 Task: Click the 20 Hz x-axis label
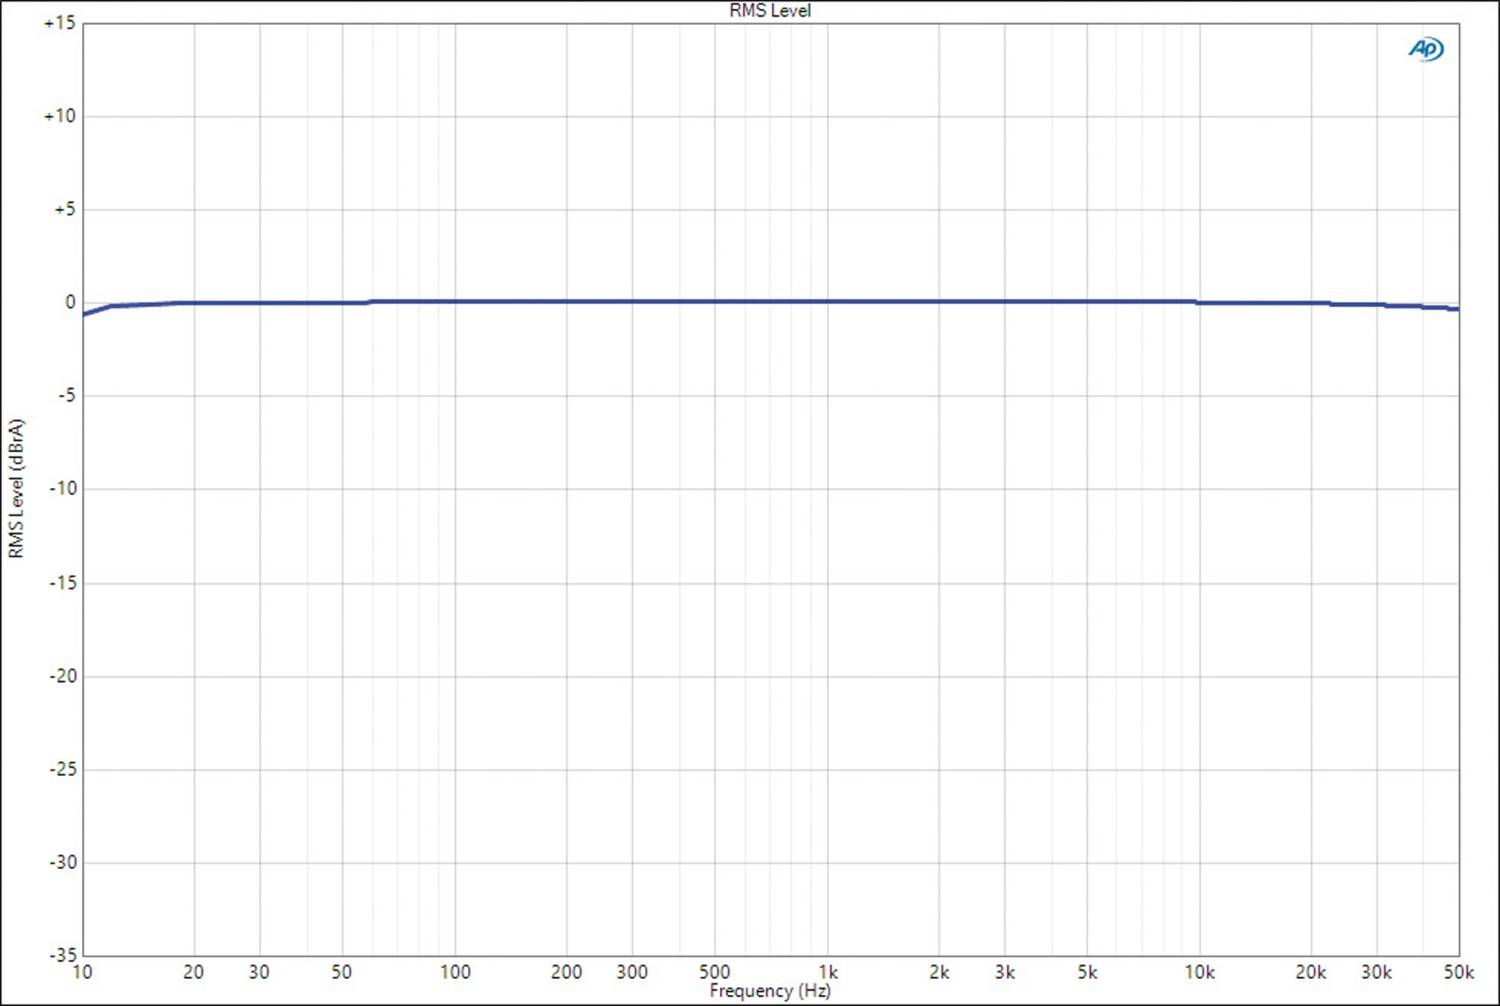(194, 972)
